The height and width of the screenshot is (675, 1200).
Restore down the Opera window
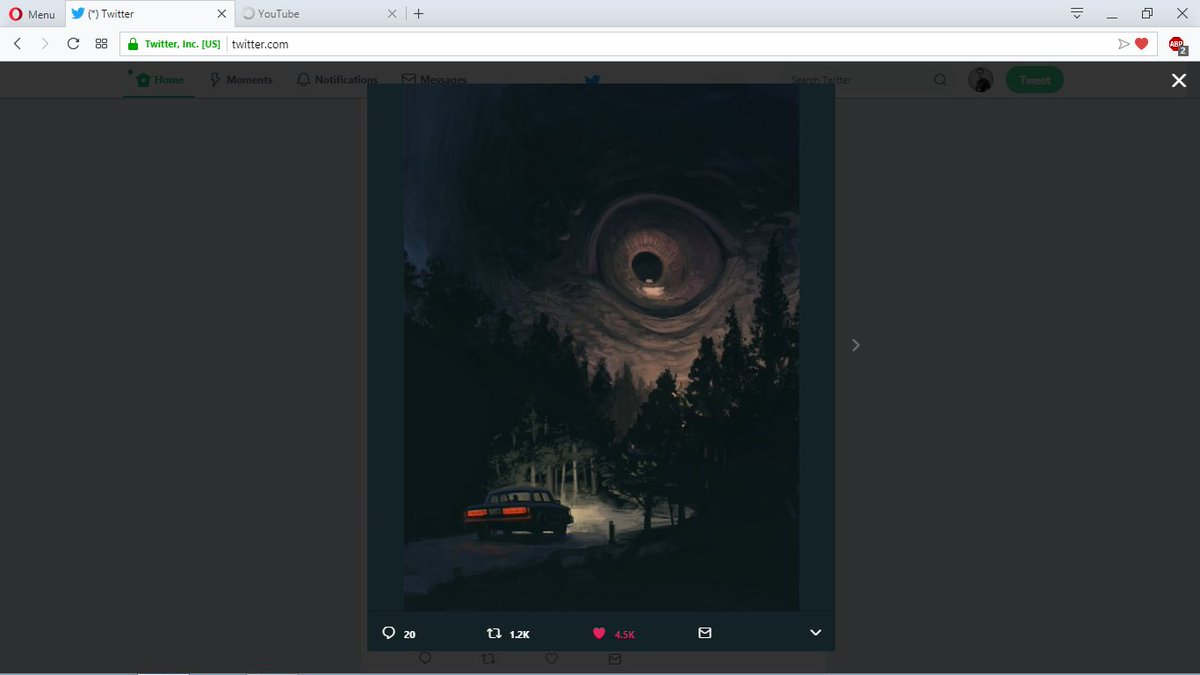point(1147,13)
